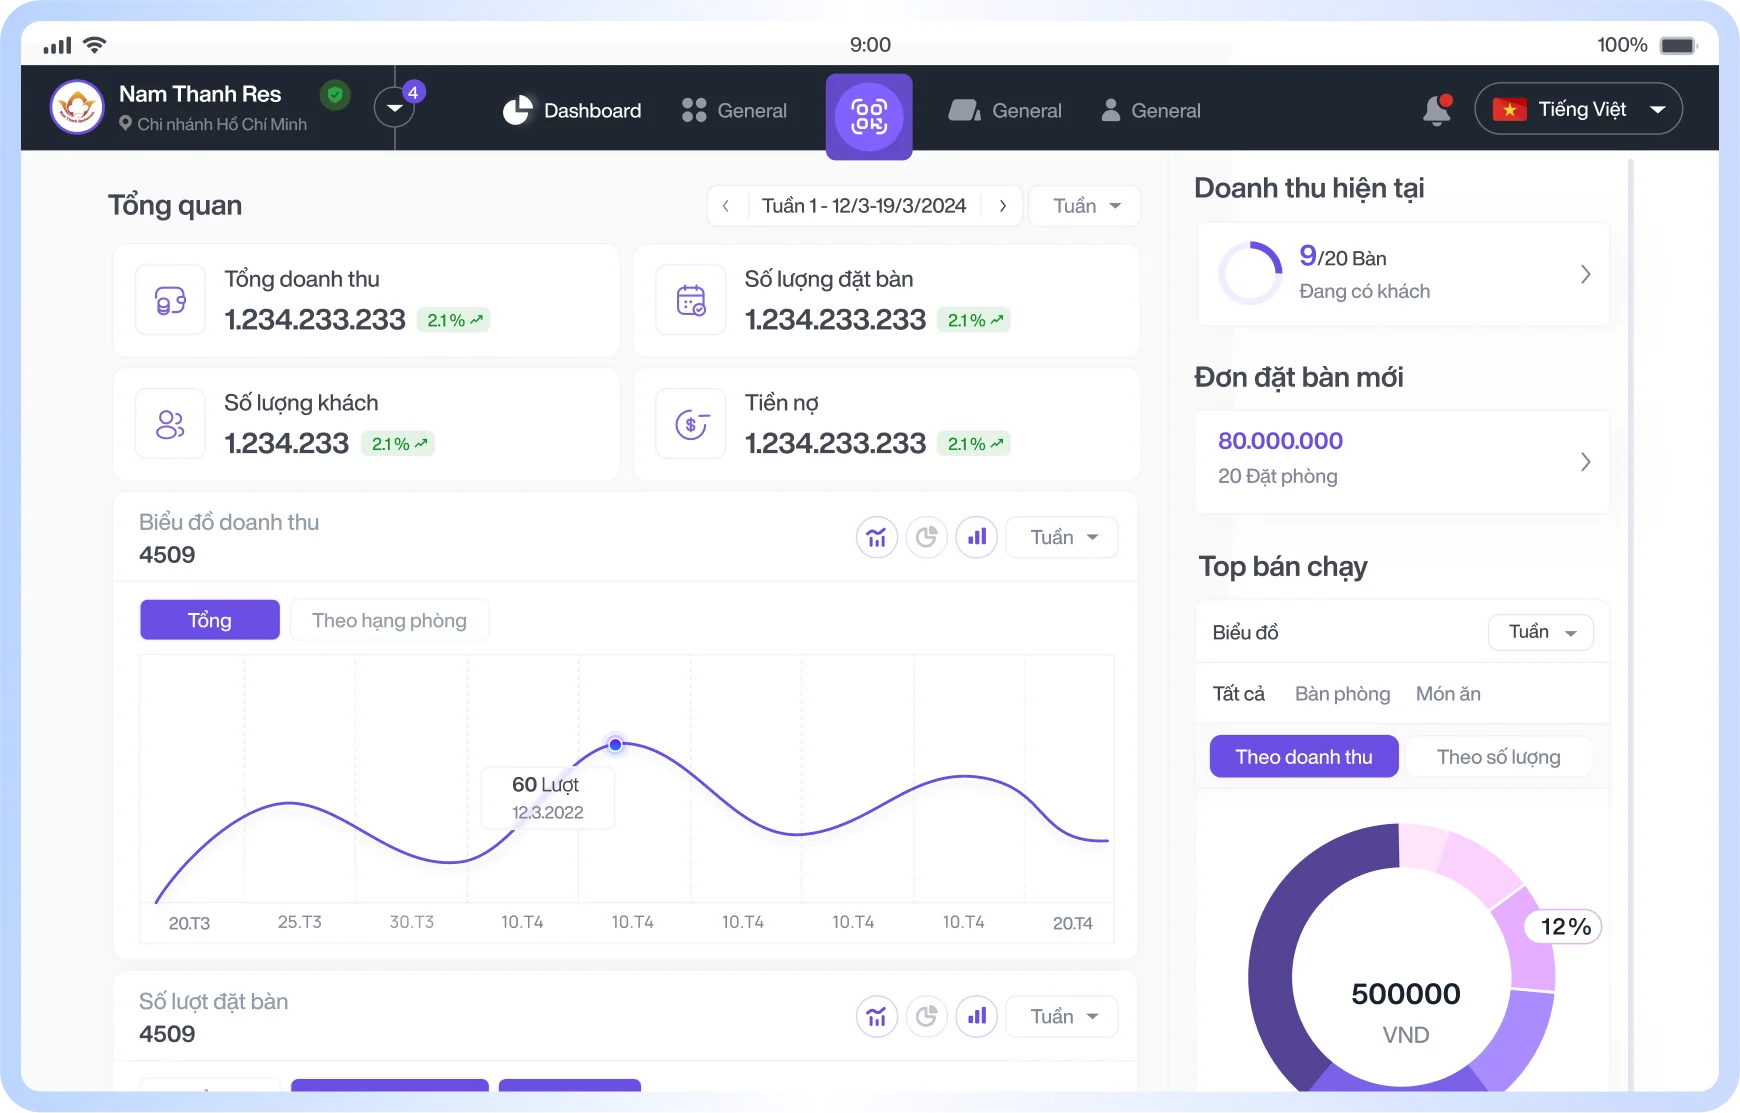Image resolution: width=1740 pixels, height=1113 pixels.
Task: Expand the Tuần dropdown beside Tổng quan date
Action: (x=1085, y=206)
